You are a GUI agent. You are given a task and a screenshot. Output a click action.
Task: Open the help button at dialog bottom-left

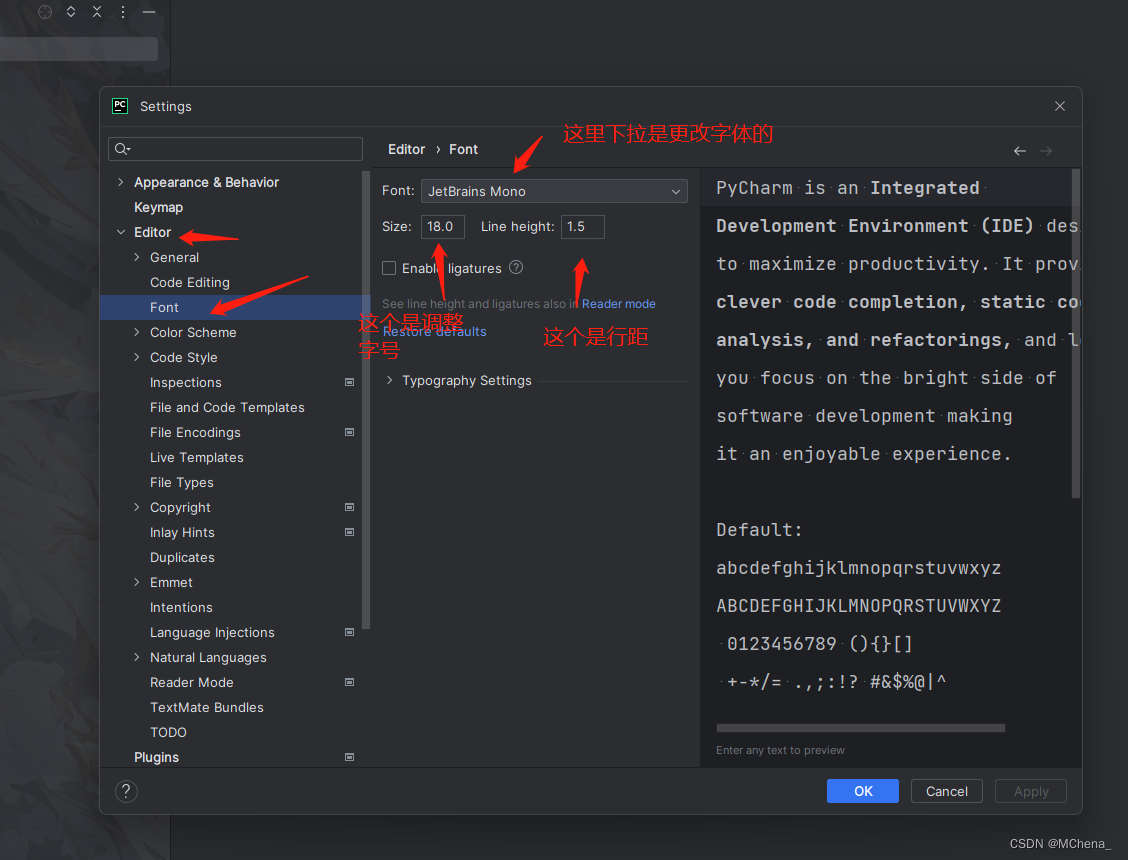126,791
